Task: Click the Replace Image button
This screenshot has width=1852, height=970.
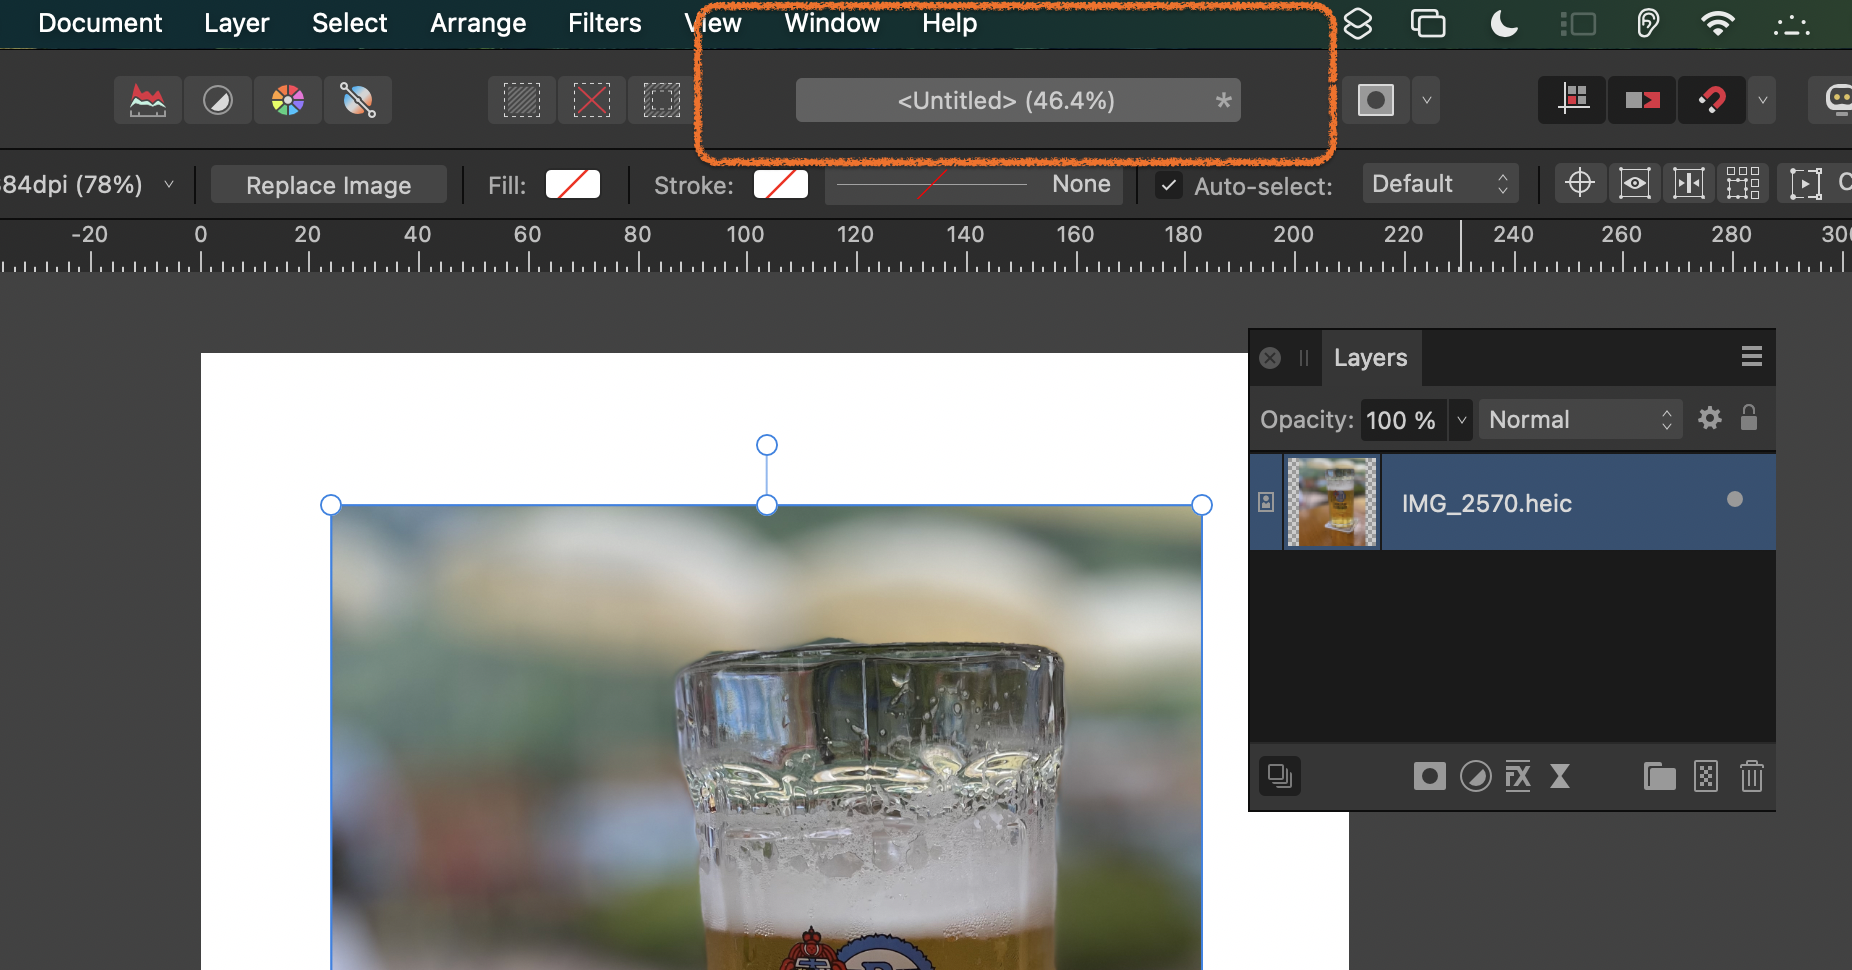Action: click(329, 185)
